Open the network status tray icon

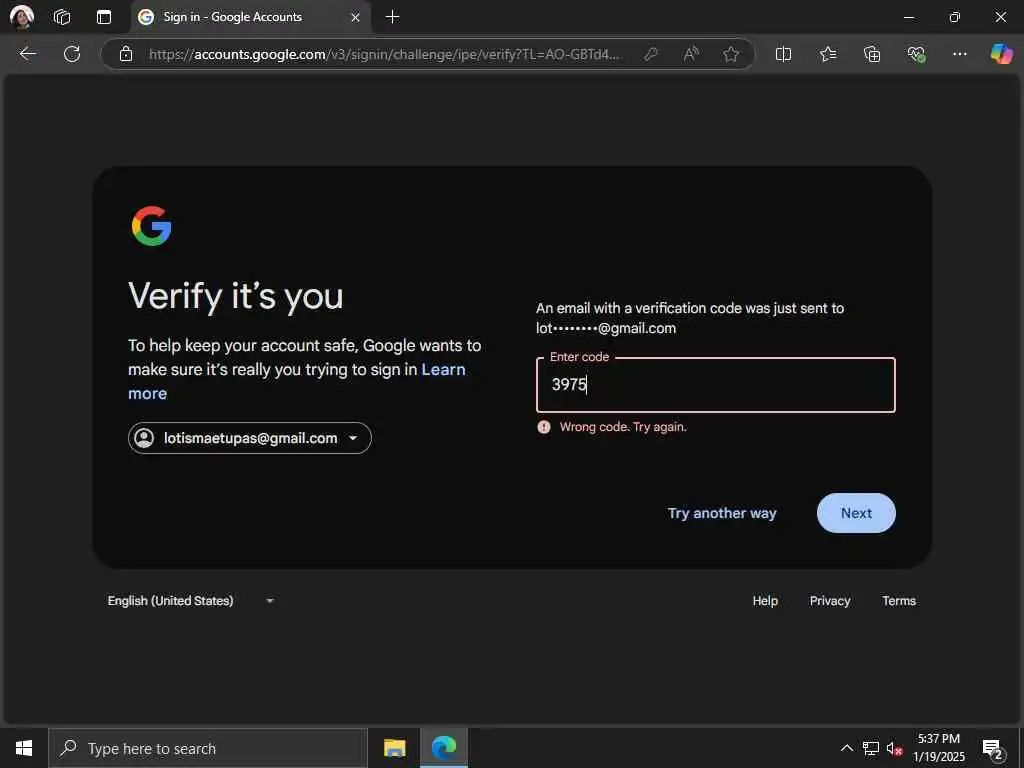pyautogui.click(x=871, y=748)
